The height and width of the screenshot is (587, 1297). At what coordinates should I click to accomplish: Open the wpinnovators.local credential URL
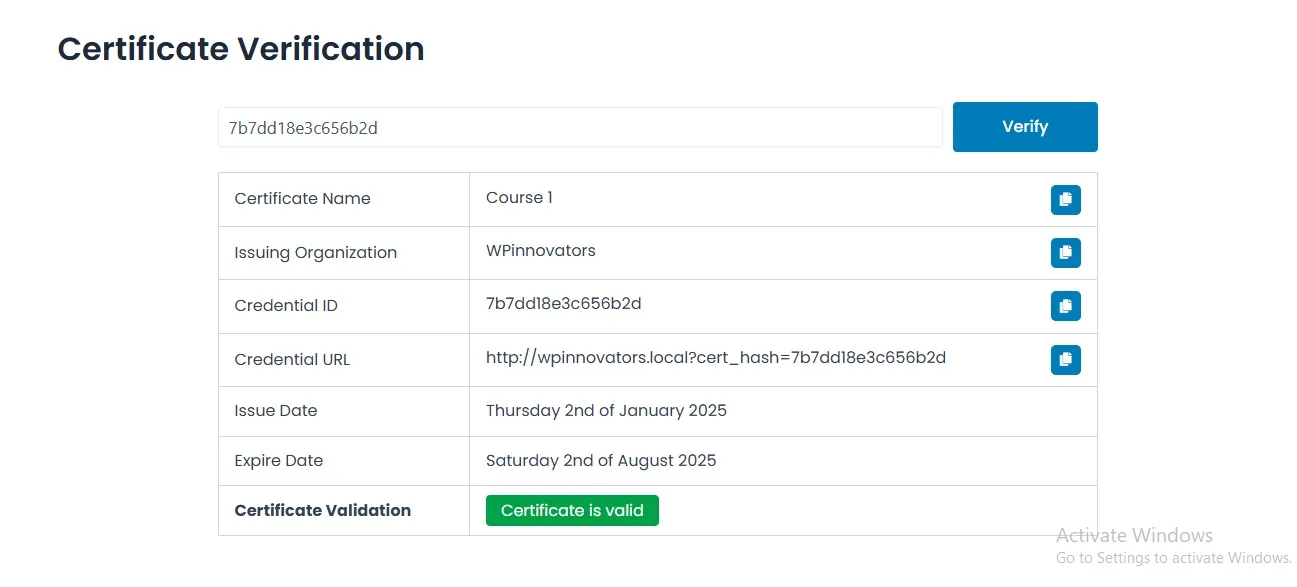[x=716, y=358]
